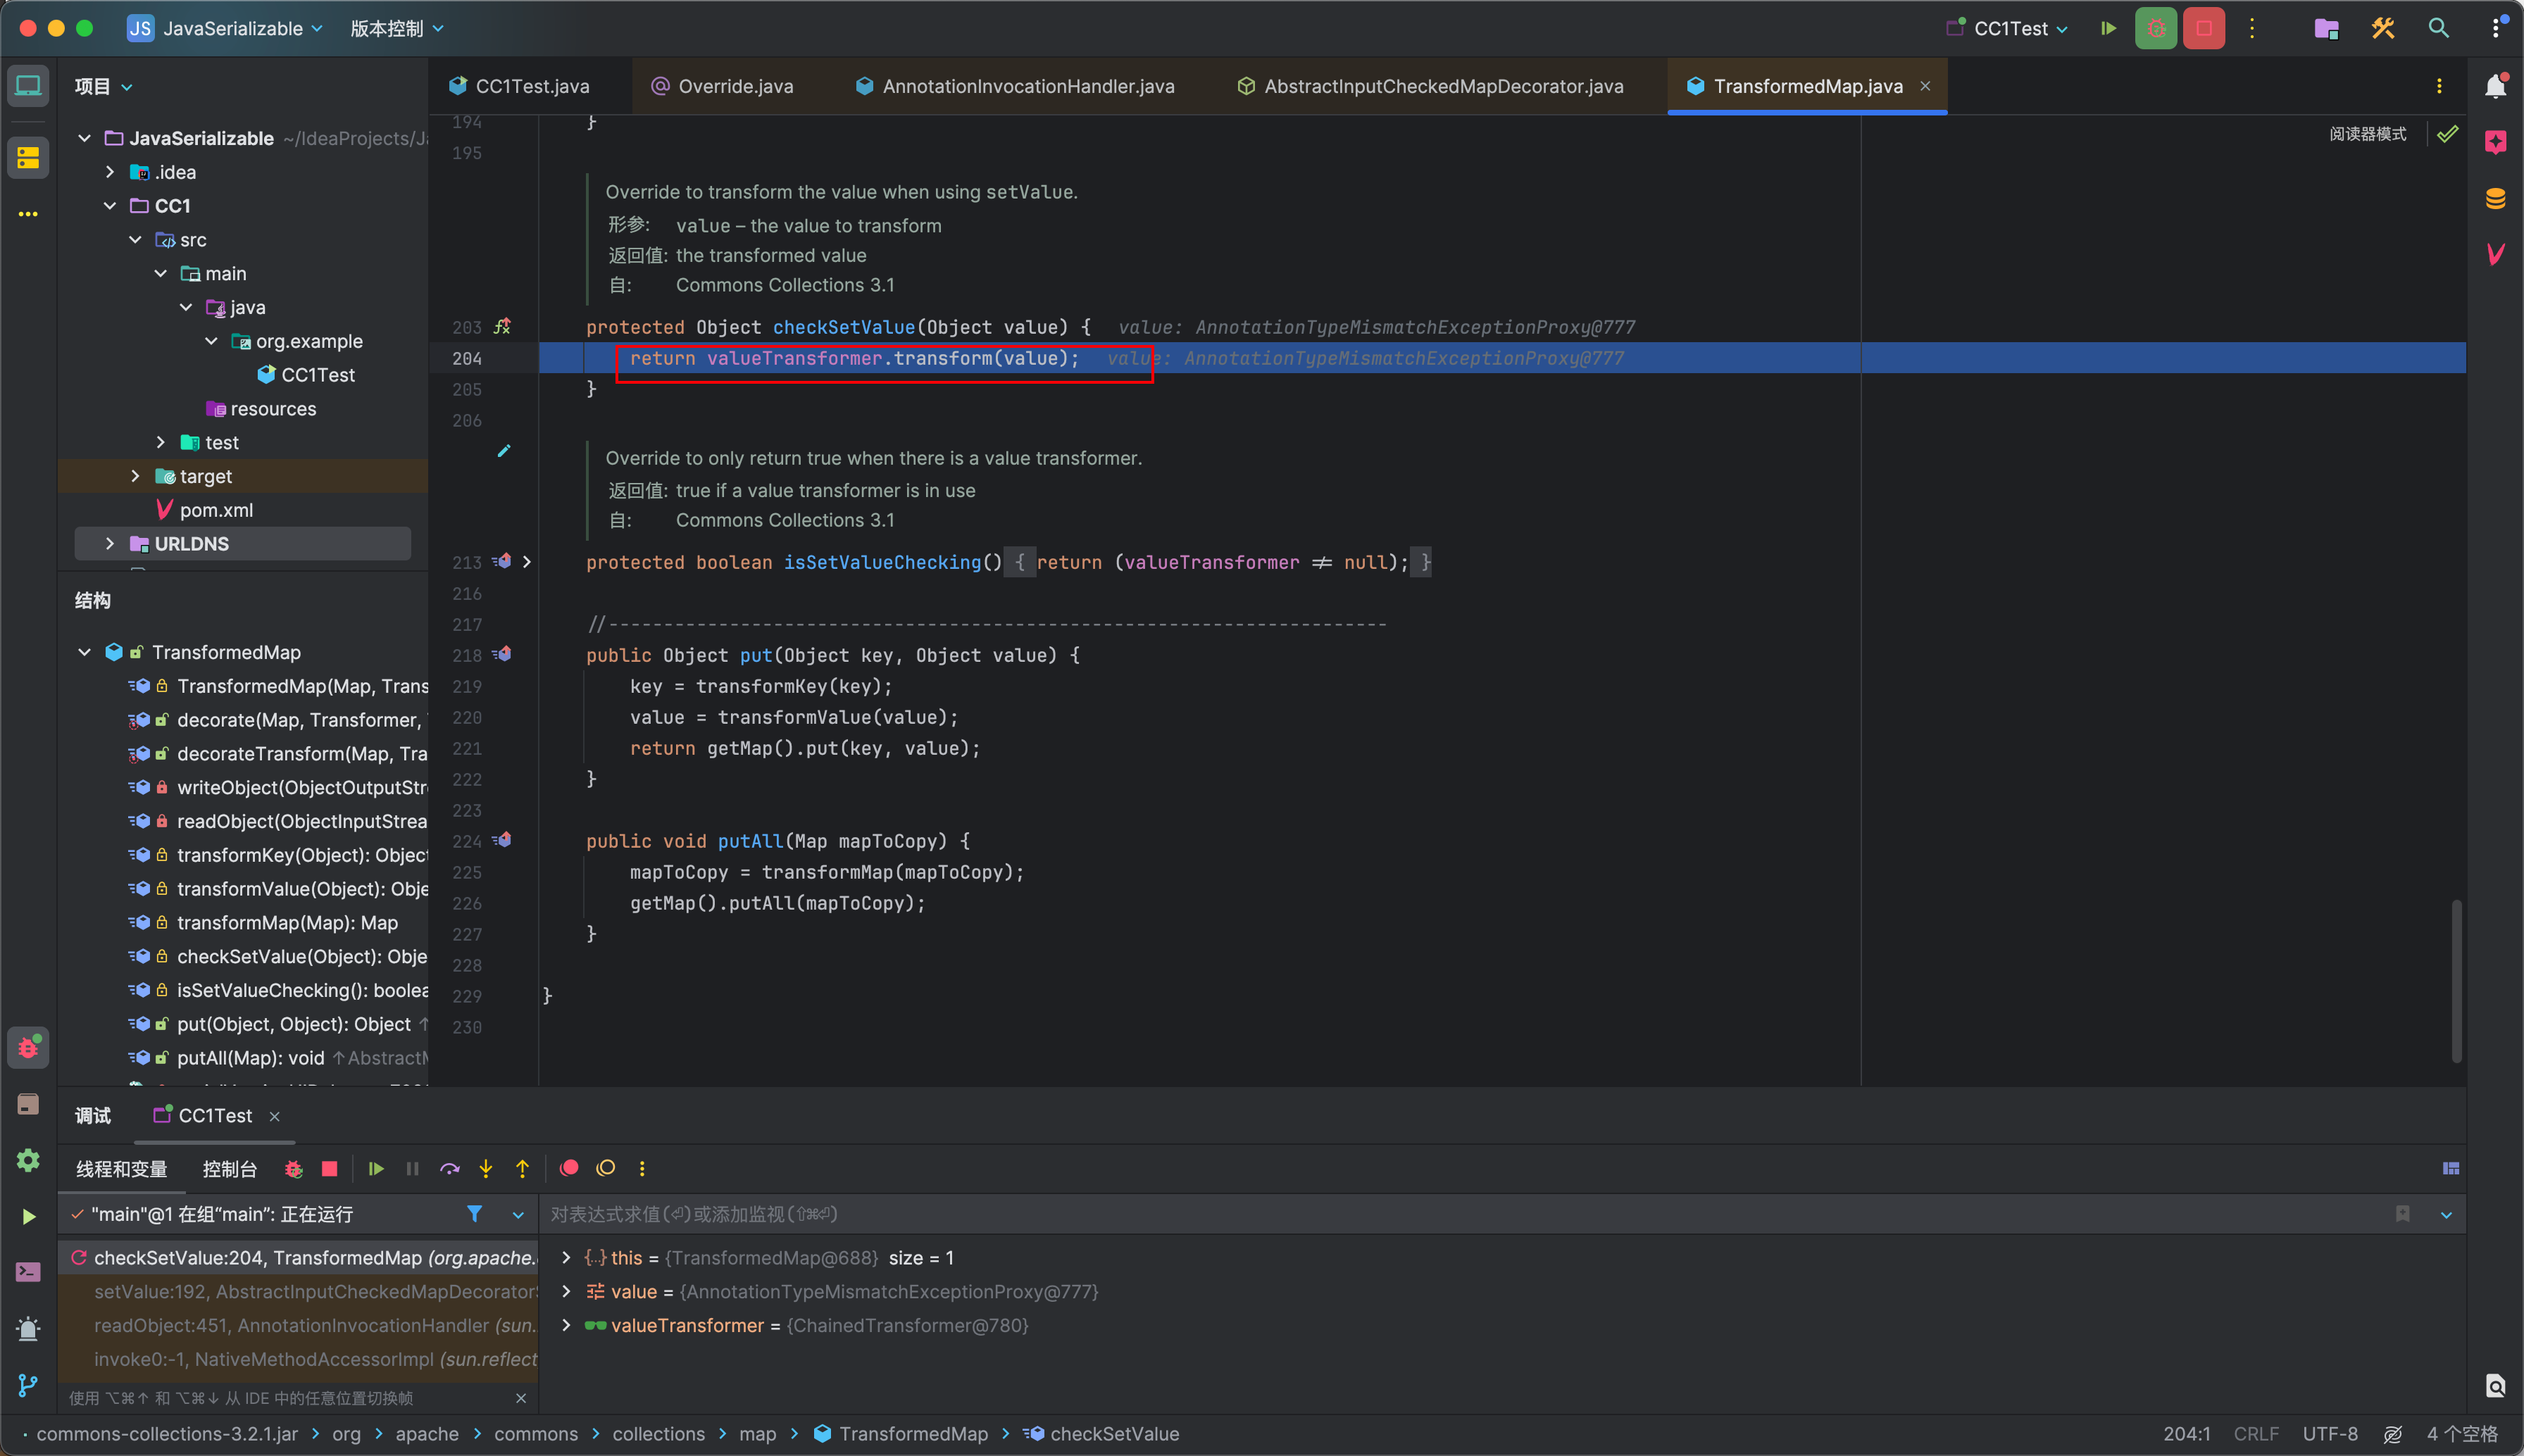This screenshot has width=2524, height=1456.
Task: Open version control dropdown menu
Action: 396,28
